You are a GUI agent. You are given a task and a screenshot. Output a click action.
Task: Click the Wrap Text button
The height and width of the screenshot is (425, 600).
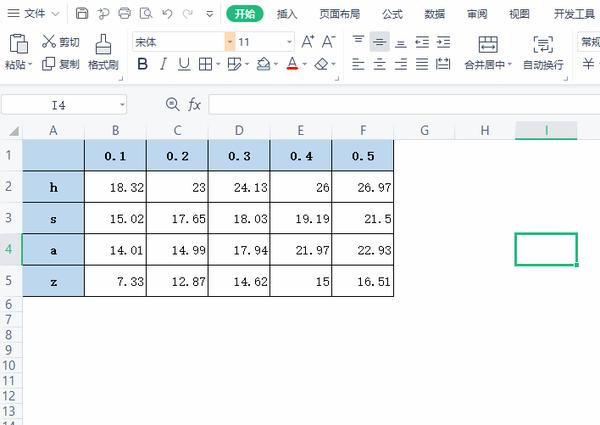click(x=543, y=52)
